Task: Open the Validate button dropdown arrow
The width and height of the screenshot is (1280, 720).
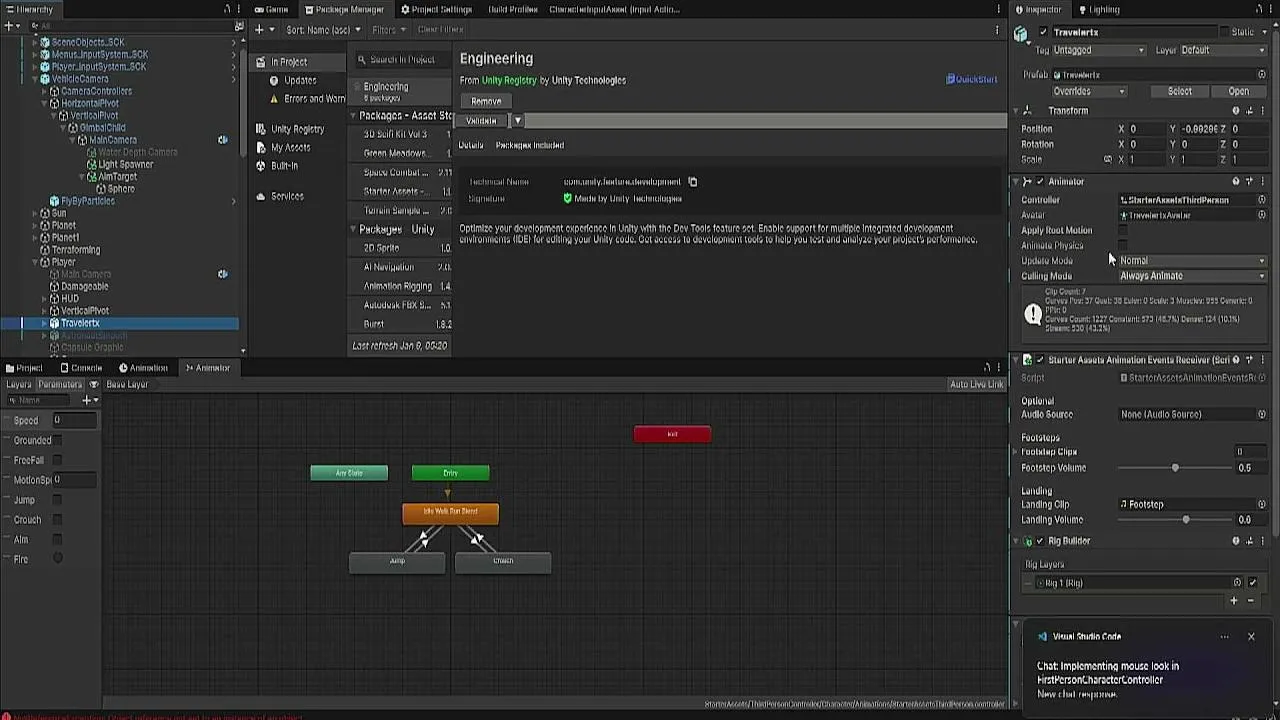Action: [x=517, y=121]
